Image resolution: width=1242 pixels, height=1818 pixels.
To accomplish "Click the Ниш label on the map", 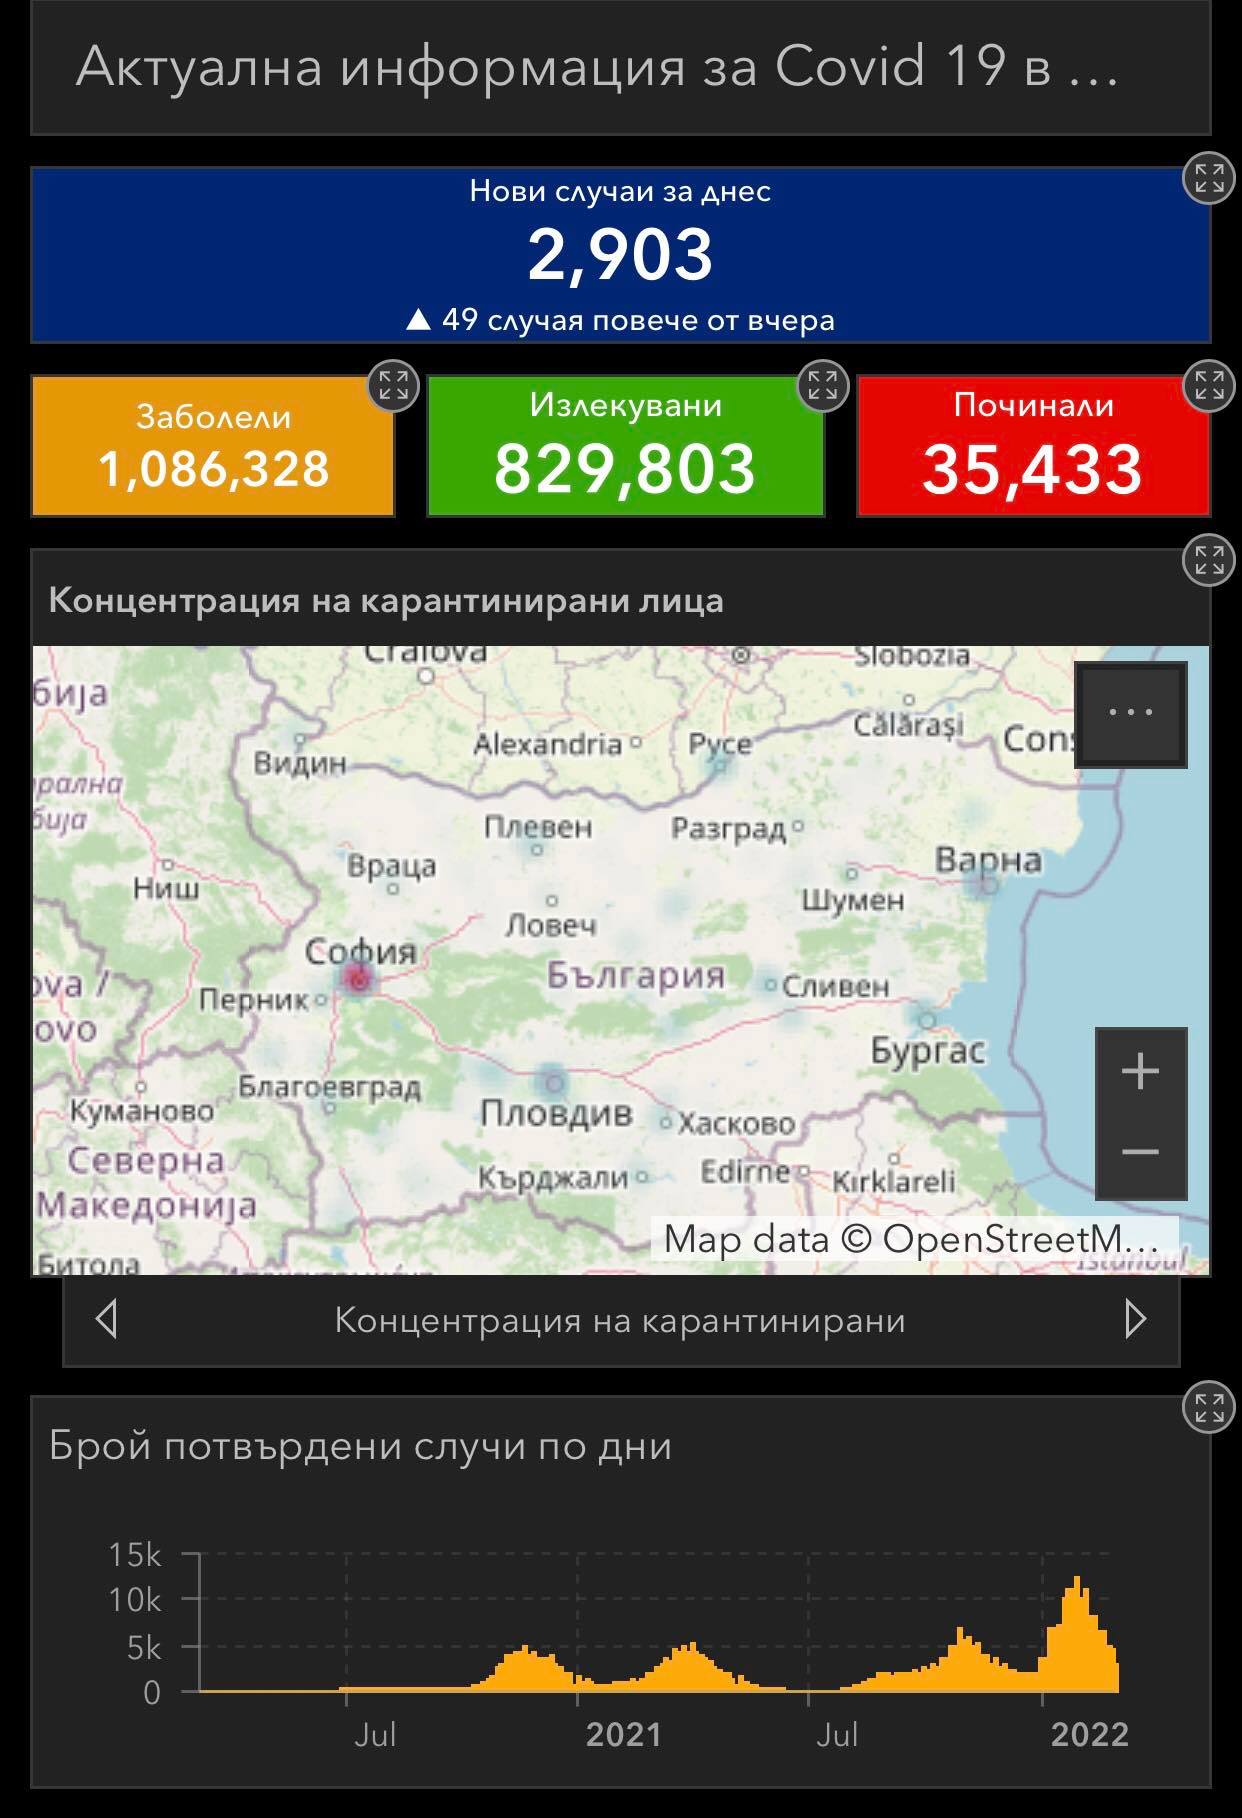I will pos(165,888).
